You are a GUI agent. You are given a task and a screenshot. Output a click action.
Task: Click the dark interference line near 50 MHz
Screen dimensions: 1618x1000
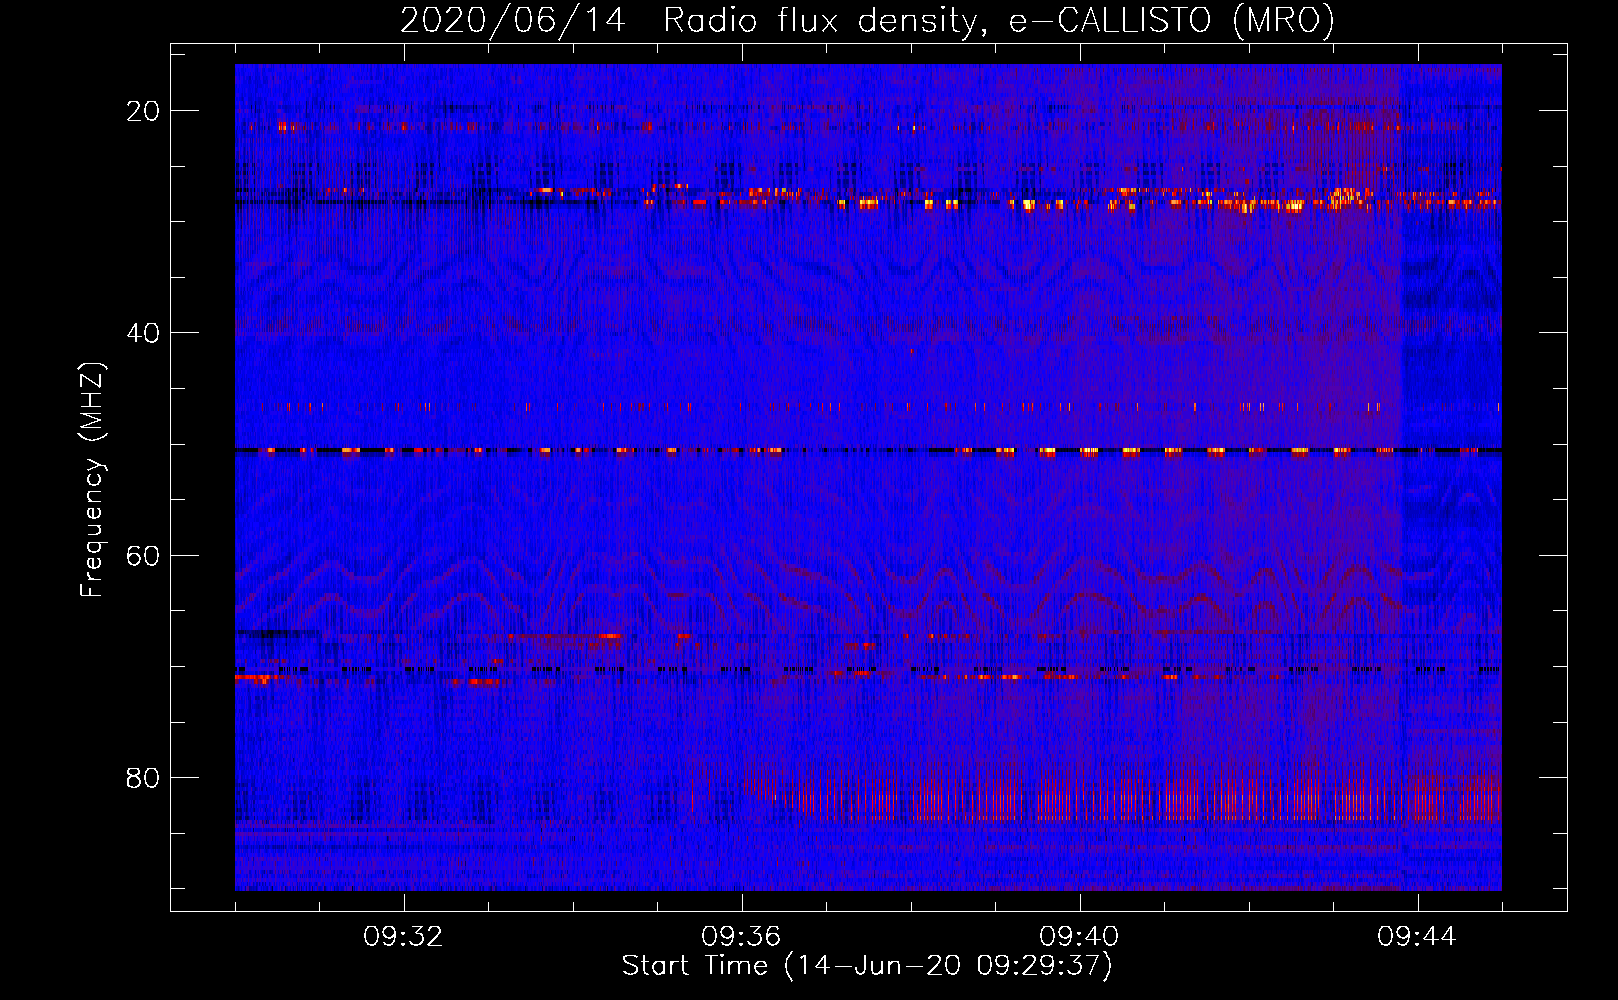868,451
